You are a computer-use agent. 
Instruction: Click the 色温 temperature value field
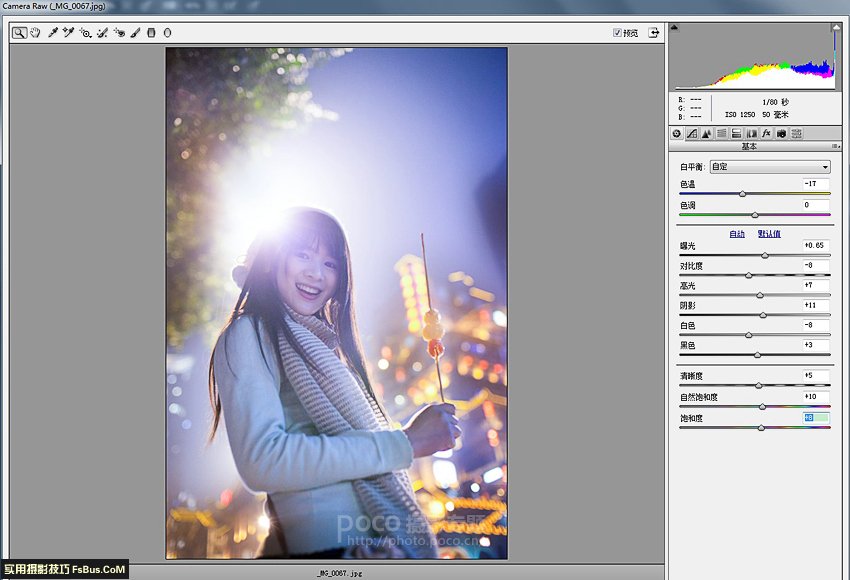click(x=815, y=185)
